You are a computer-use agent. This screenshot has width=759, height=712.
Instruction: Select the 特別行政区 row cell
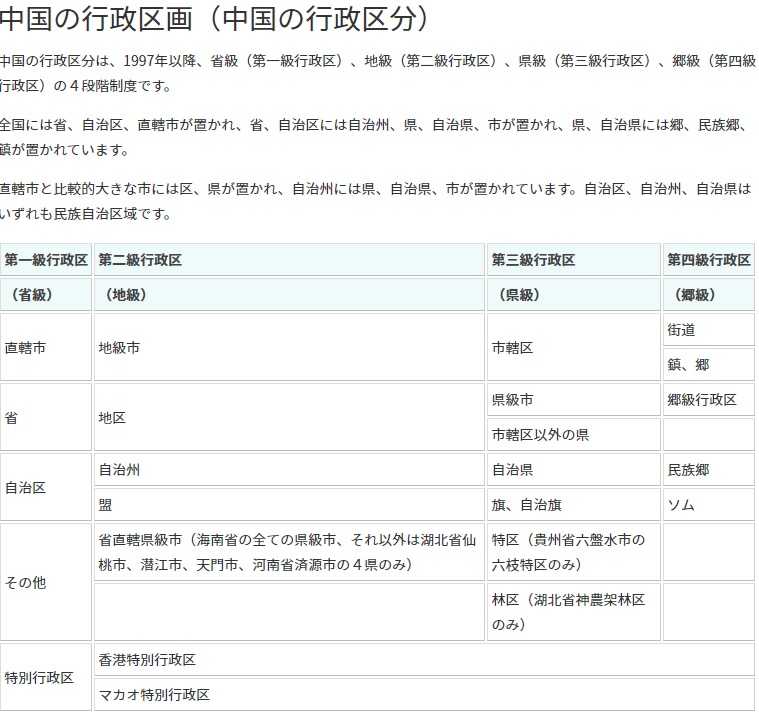(x=46, y=678)
